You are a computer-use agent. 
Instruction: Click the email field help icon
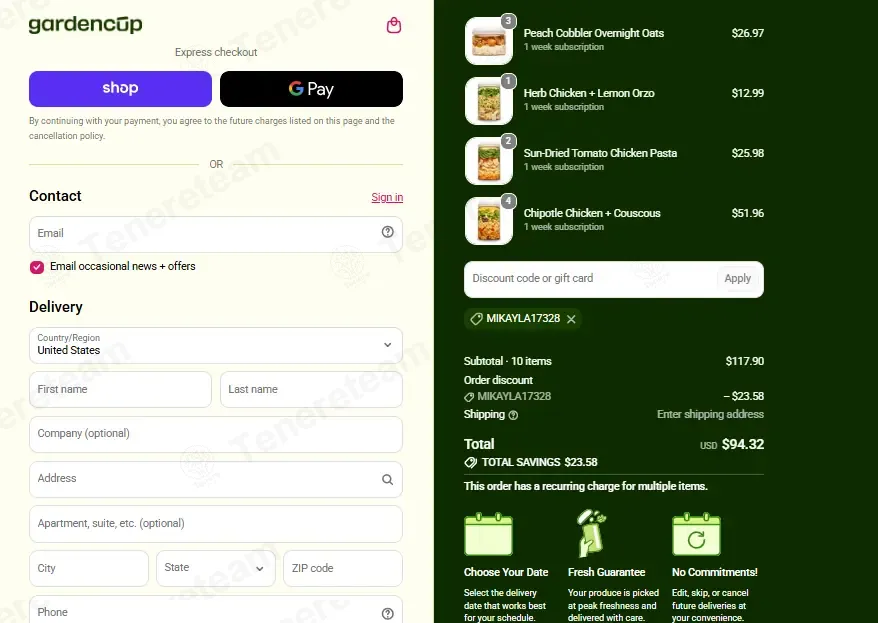[387, 232]
